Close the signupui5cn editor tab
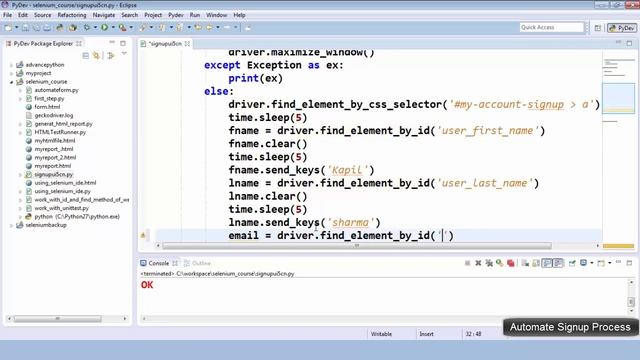640x360 pixels. (187, 43)
